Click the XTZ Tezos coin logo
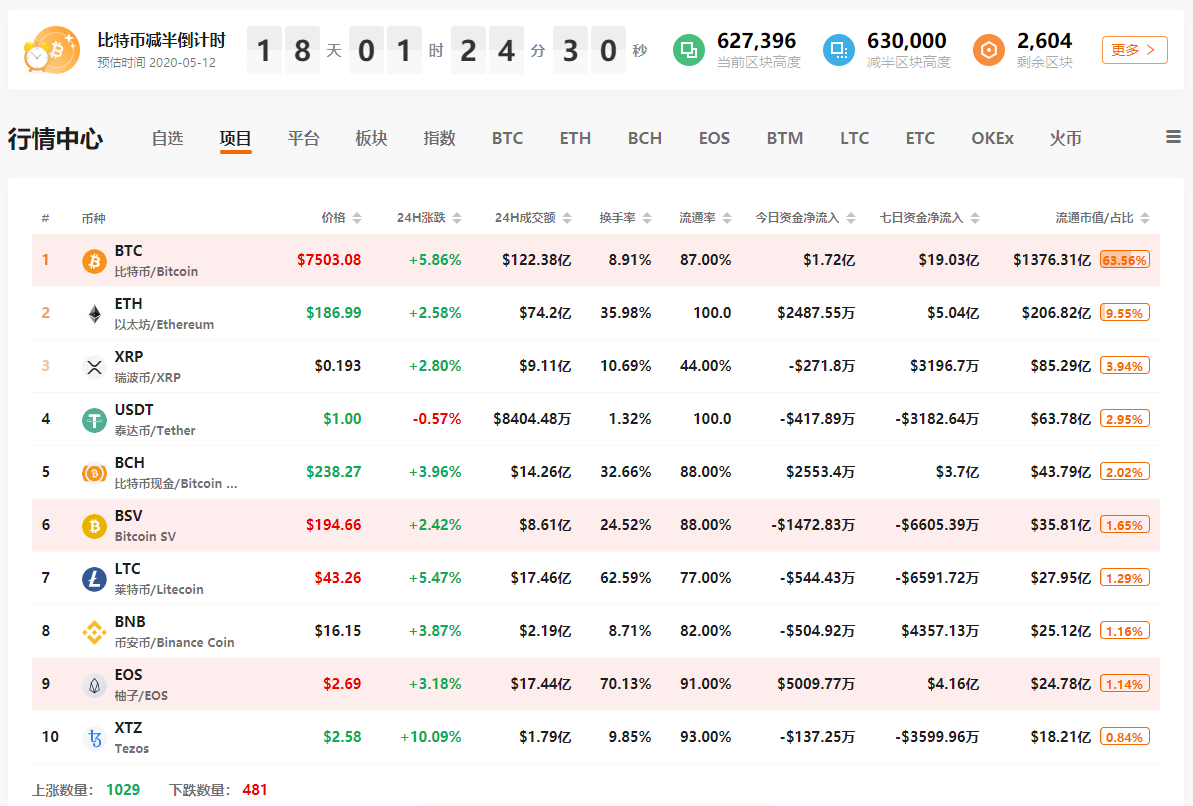 (x=94, y=738)
